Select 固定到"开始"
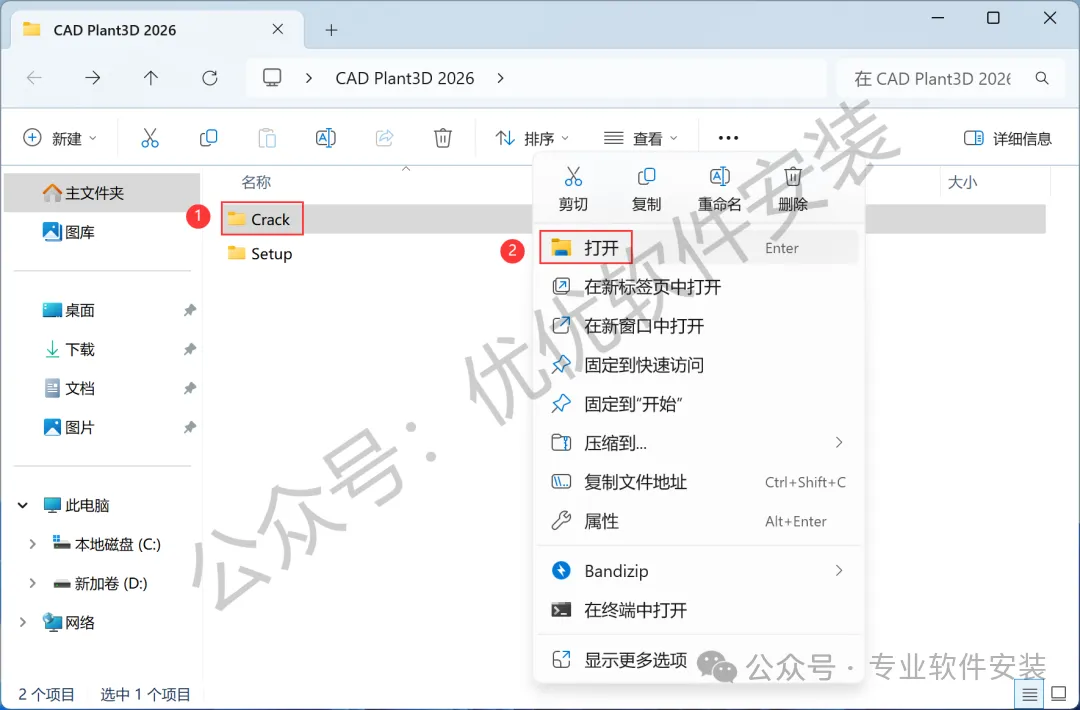1080x710 pixels. (x=698, y=404)
